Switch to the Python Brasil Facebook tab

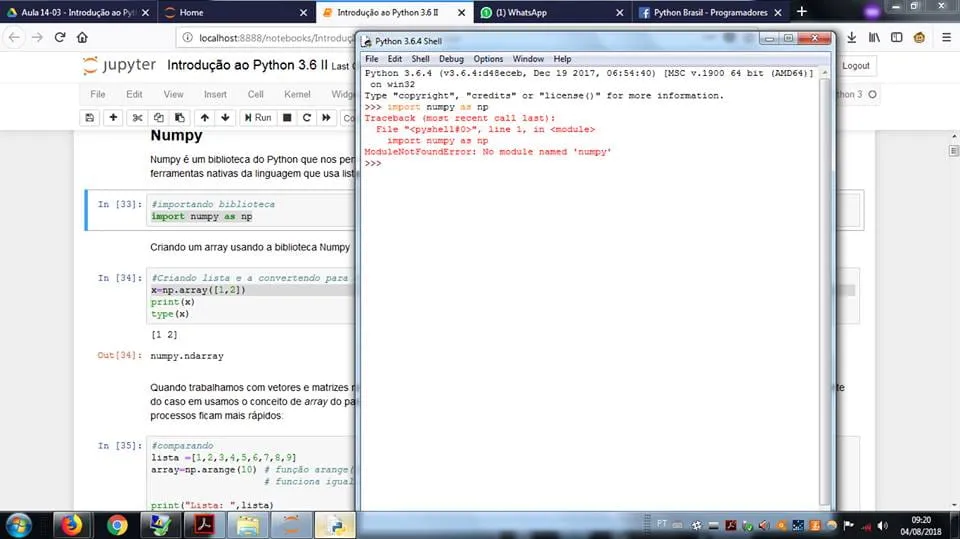click(708, 12)
